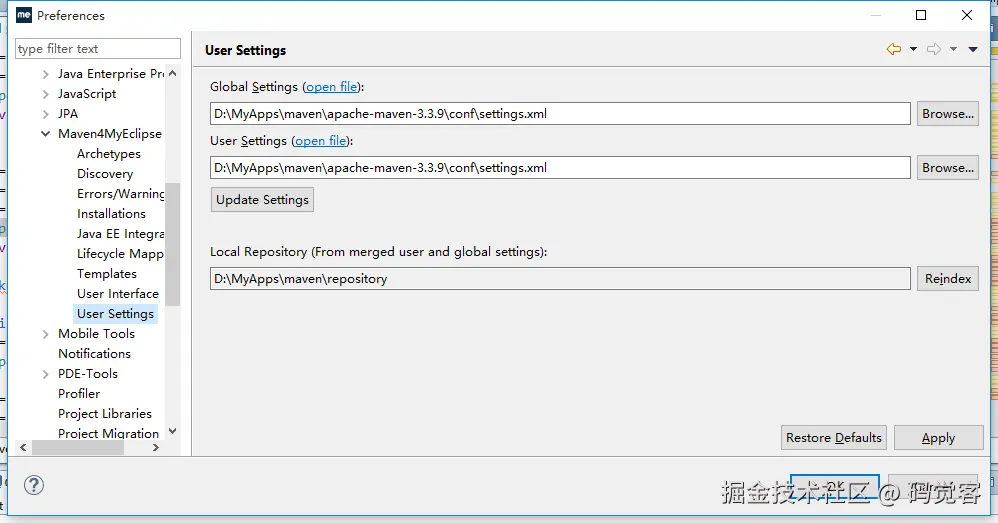Select Mobile Tools in the tree
Image resolution: width=998 pixels, height=523 pixels.
pyautogui.click(x=96, y=333)
